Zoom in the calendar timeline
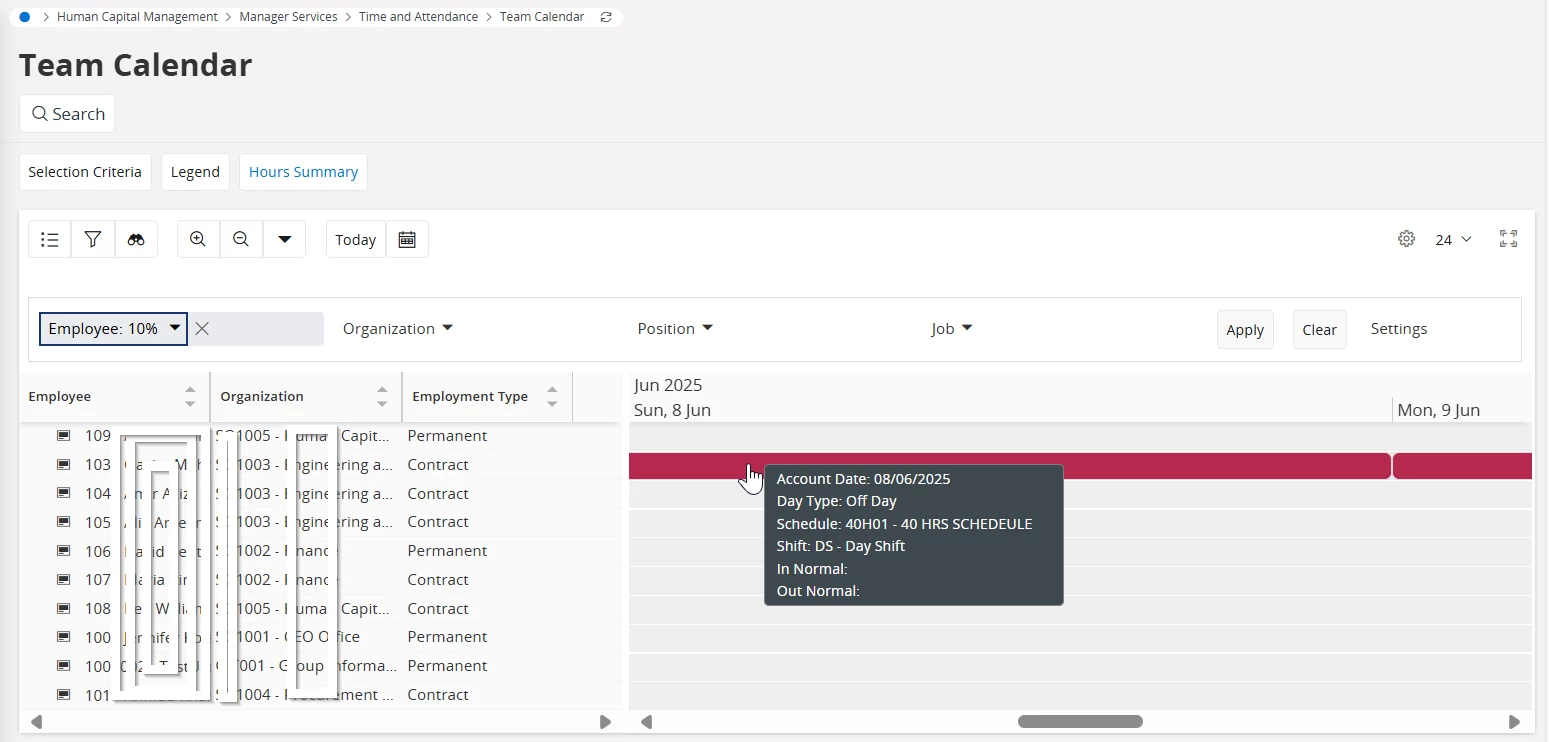Viewport: 1549px width, 742px height. [198, 239]
